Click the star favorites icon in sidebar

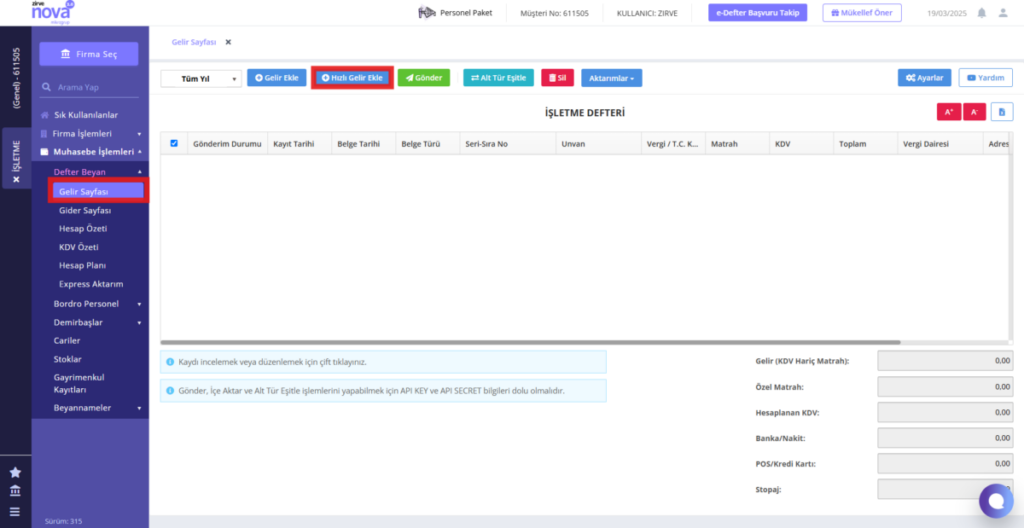pyautogui.click(x=15, y=472)
